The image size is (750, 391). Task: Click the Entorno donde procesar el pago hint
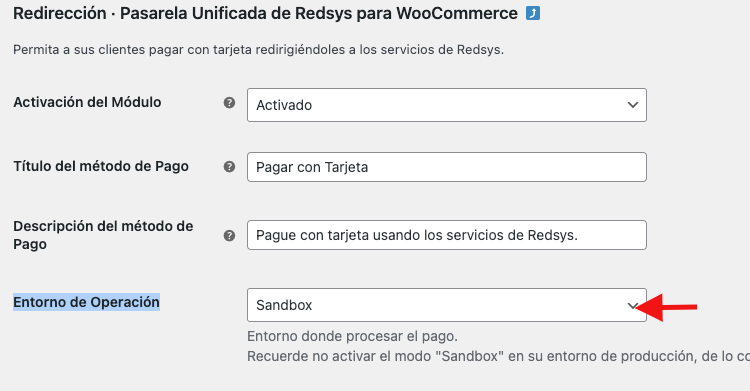pyautogui.click(x=353, y=336)
